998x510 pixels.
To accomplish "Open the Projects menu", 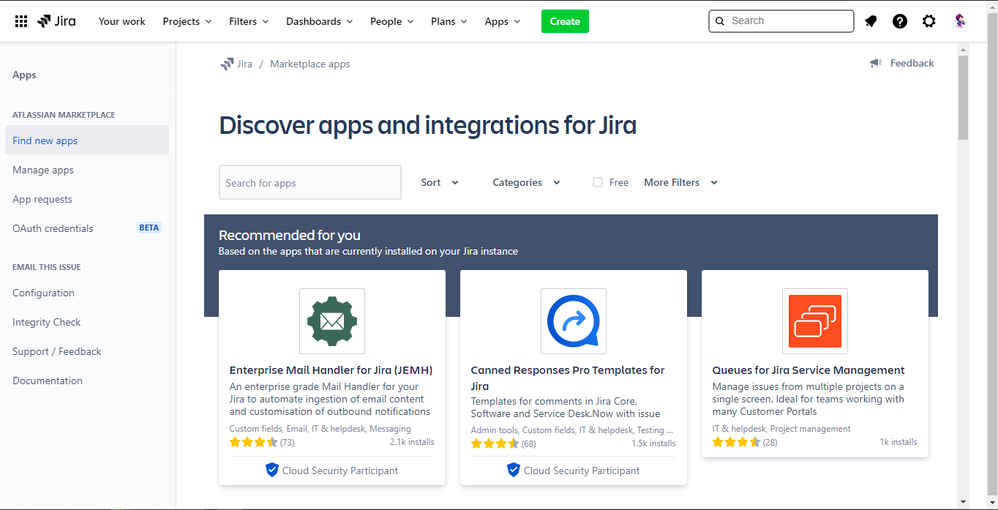I will (187, 21).
